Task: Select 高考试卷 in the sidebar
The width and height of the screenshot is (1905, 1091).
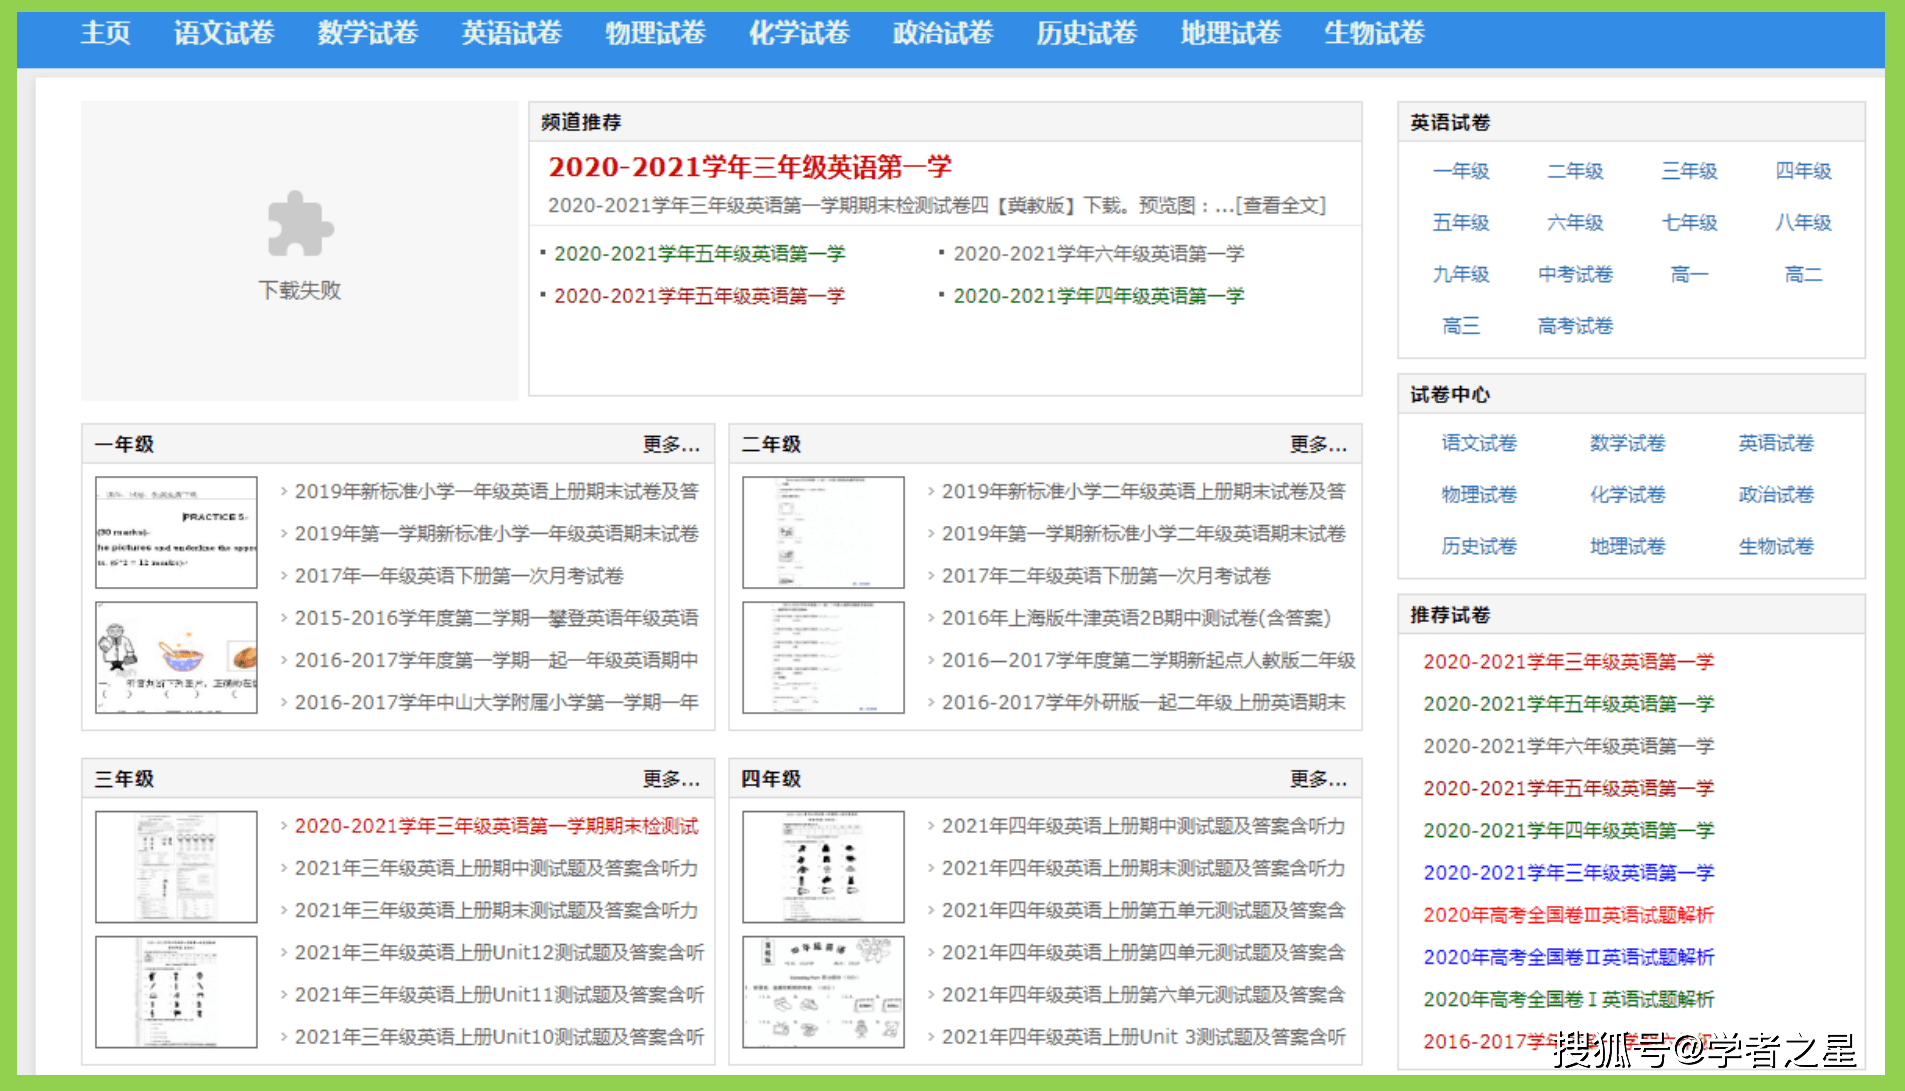Action: [x=1574, y=325]
